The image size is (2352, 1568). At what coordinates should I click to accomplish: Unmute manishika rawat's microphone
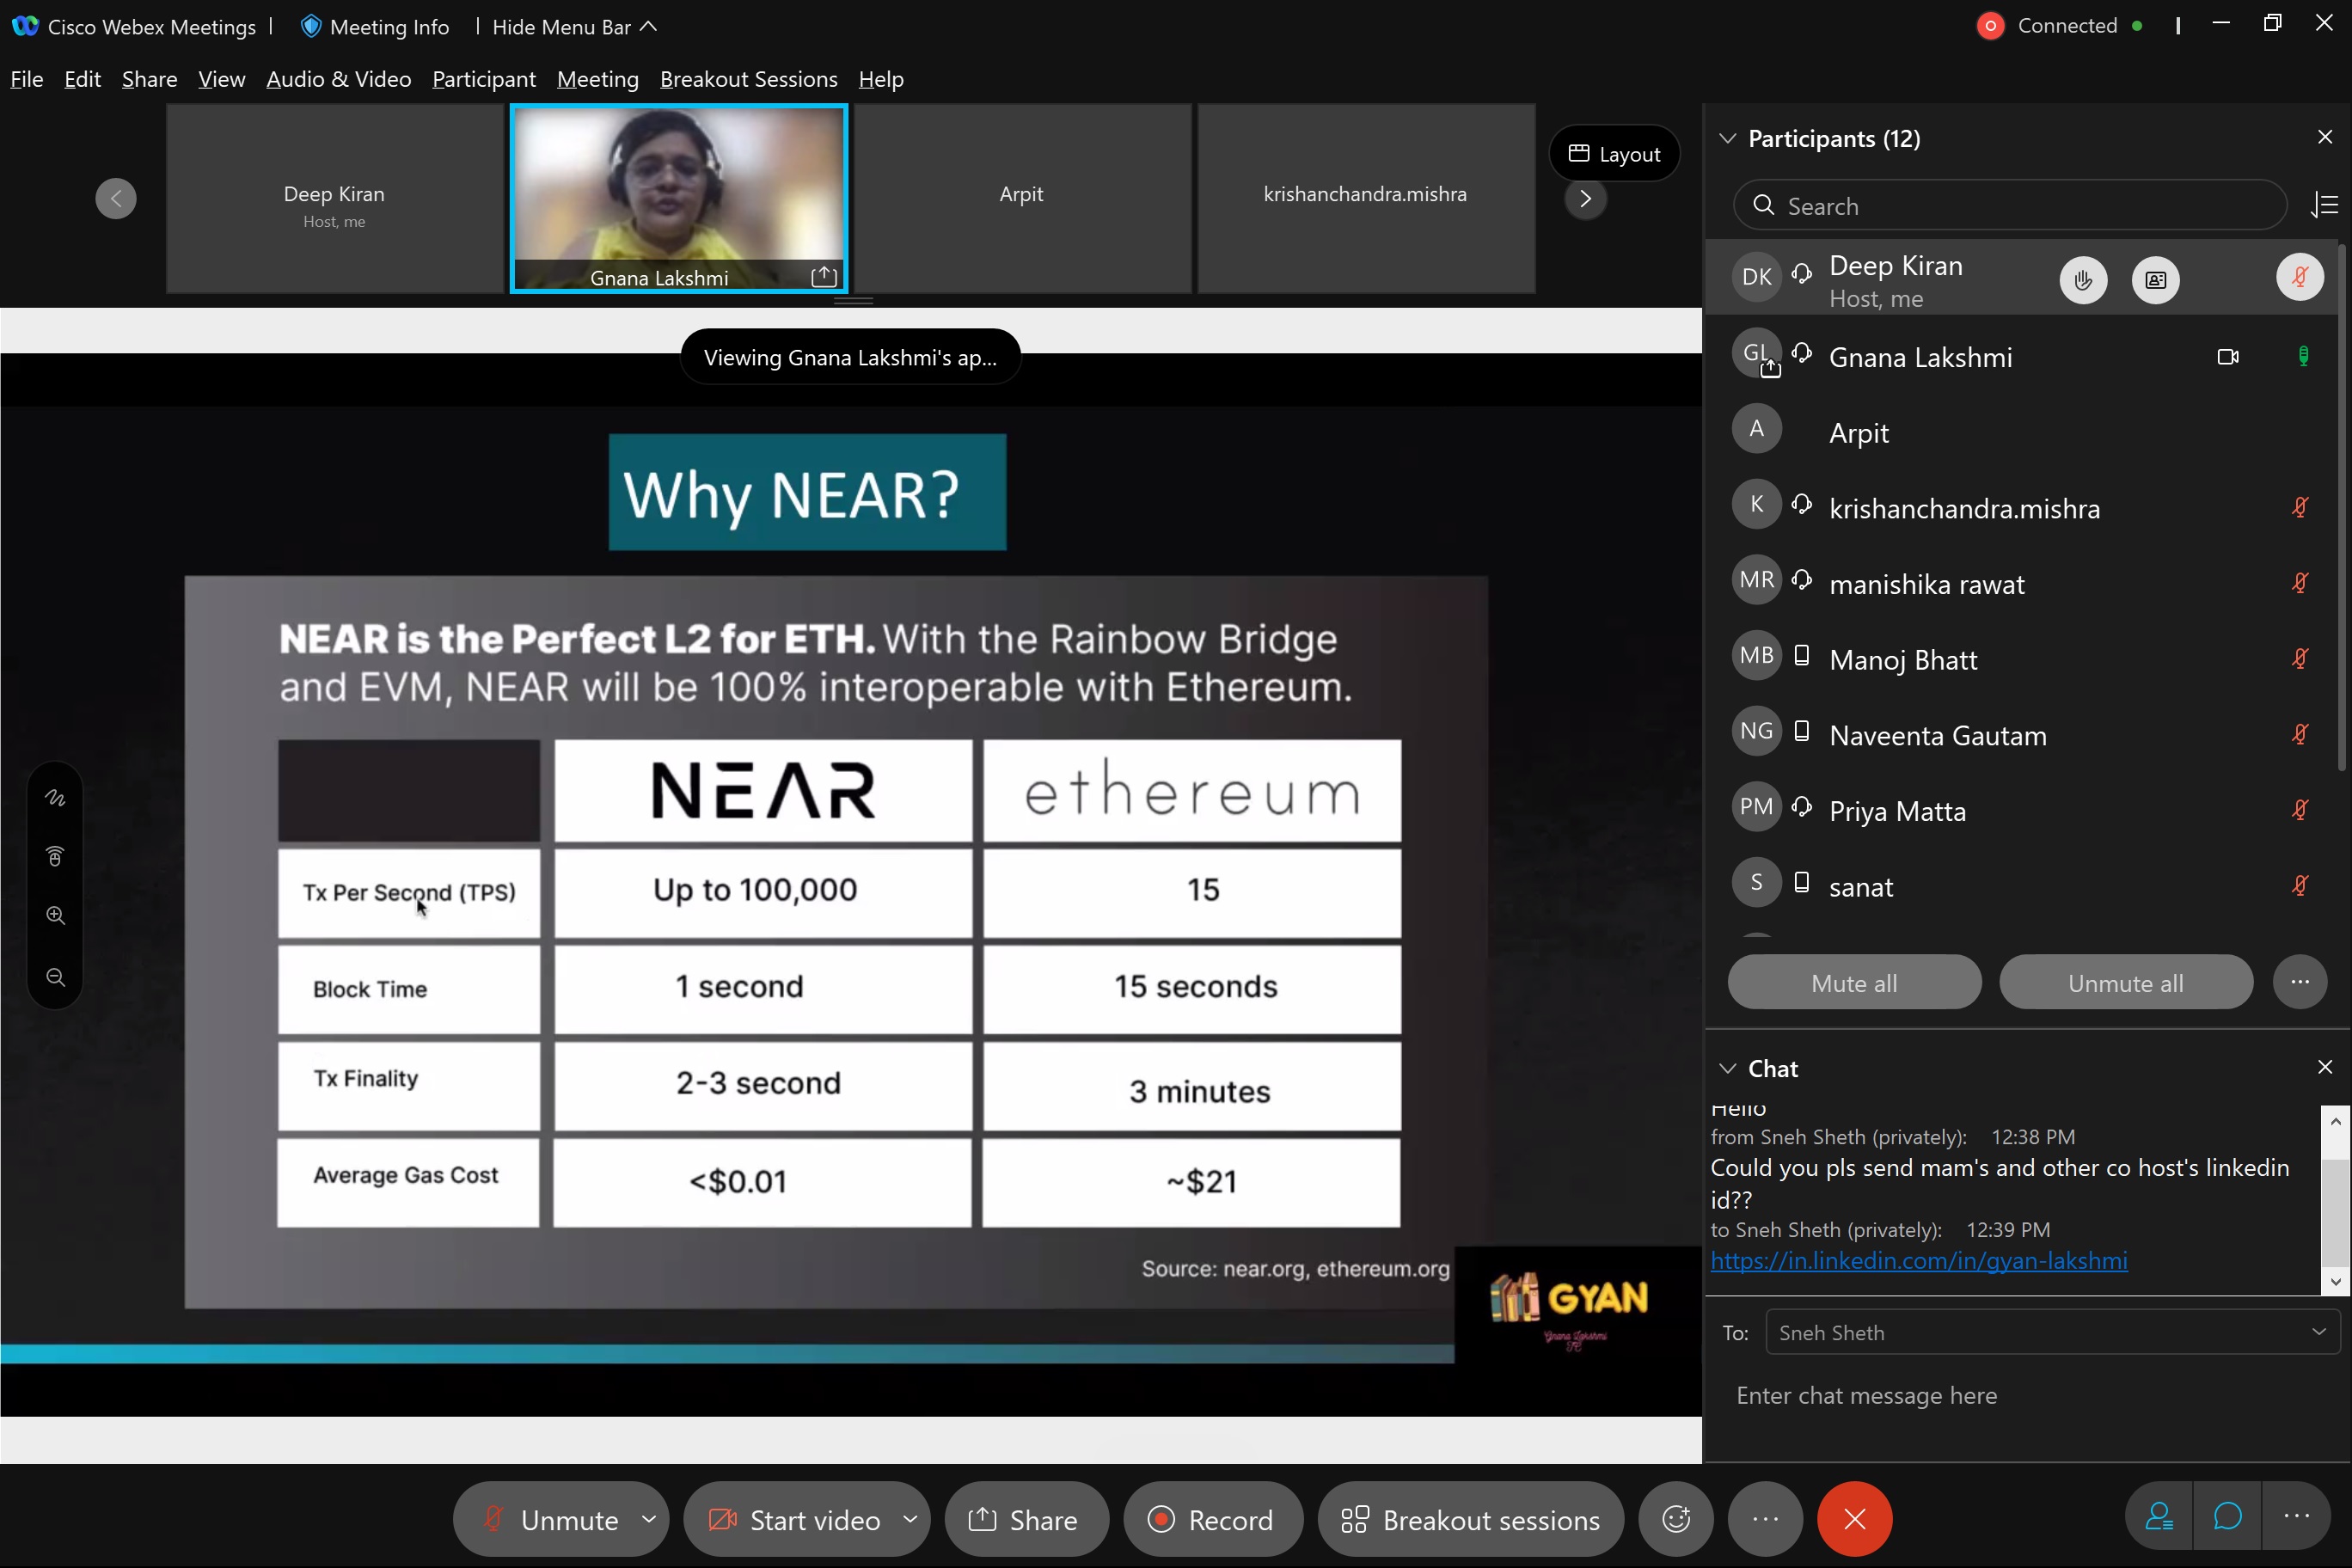[2300, 583]
